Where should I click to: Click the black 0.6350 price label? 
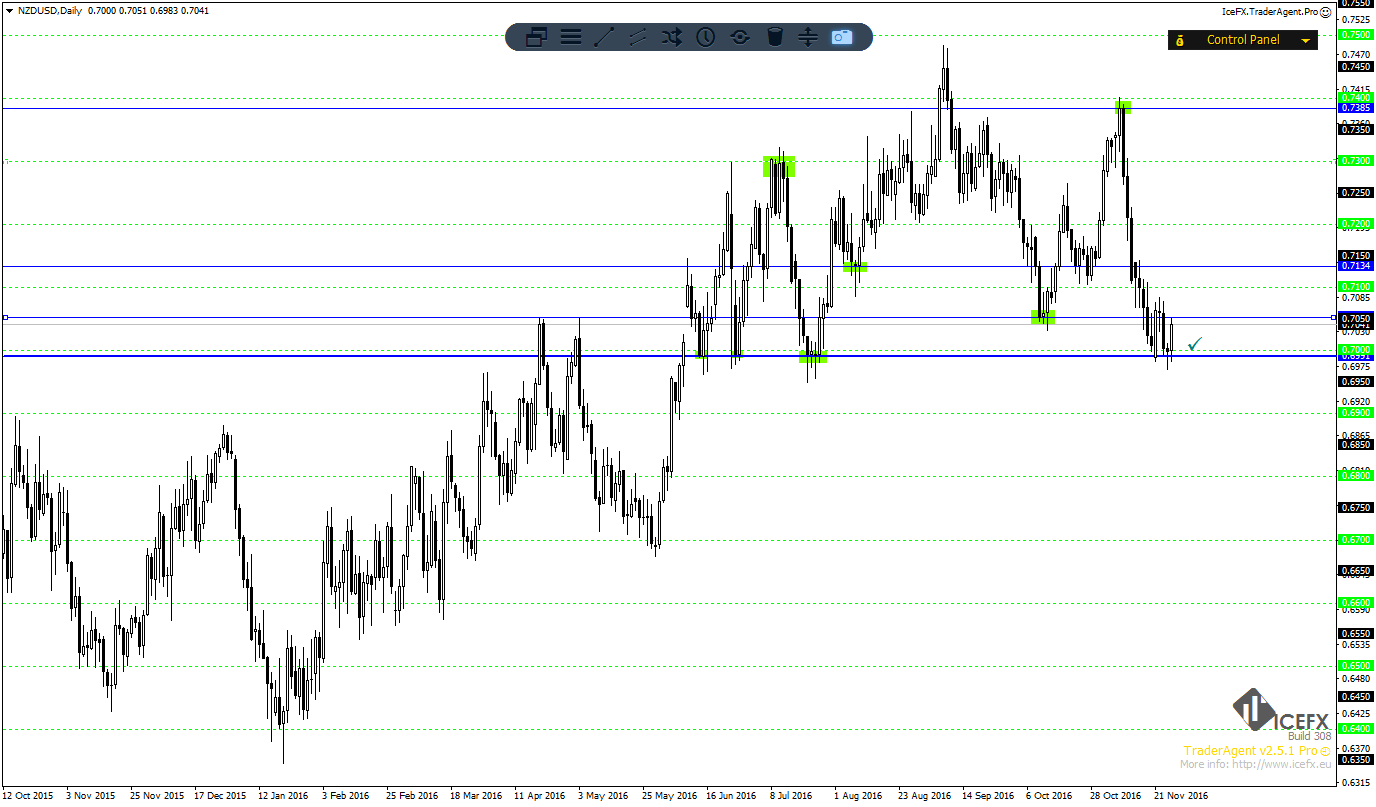pyautogui.click(x=1356, y=760)
